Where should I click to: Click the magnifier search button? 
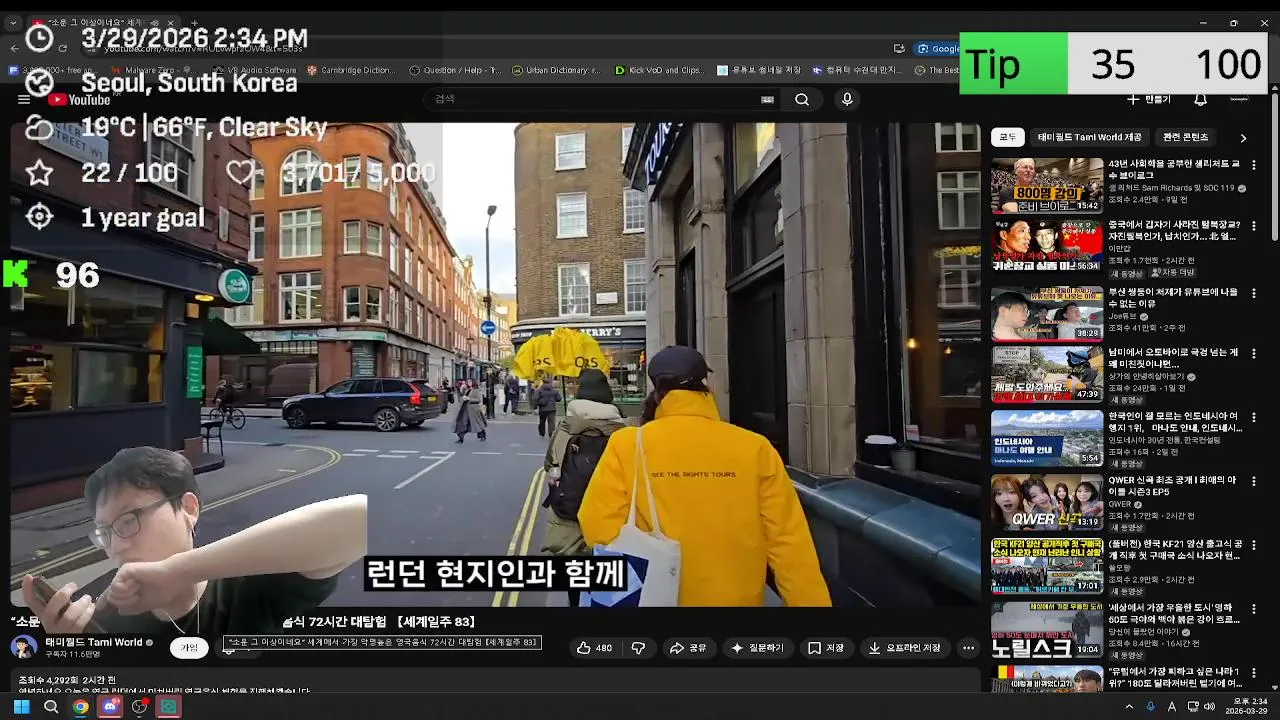(x=802, y=99)
